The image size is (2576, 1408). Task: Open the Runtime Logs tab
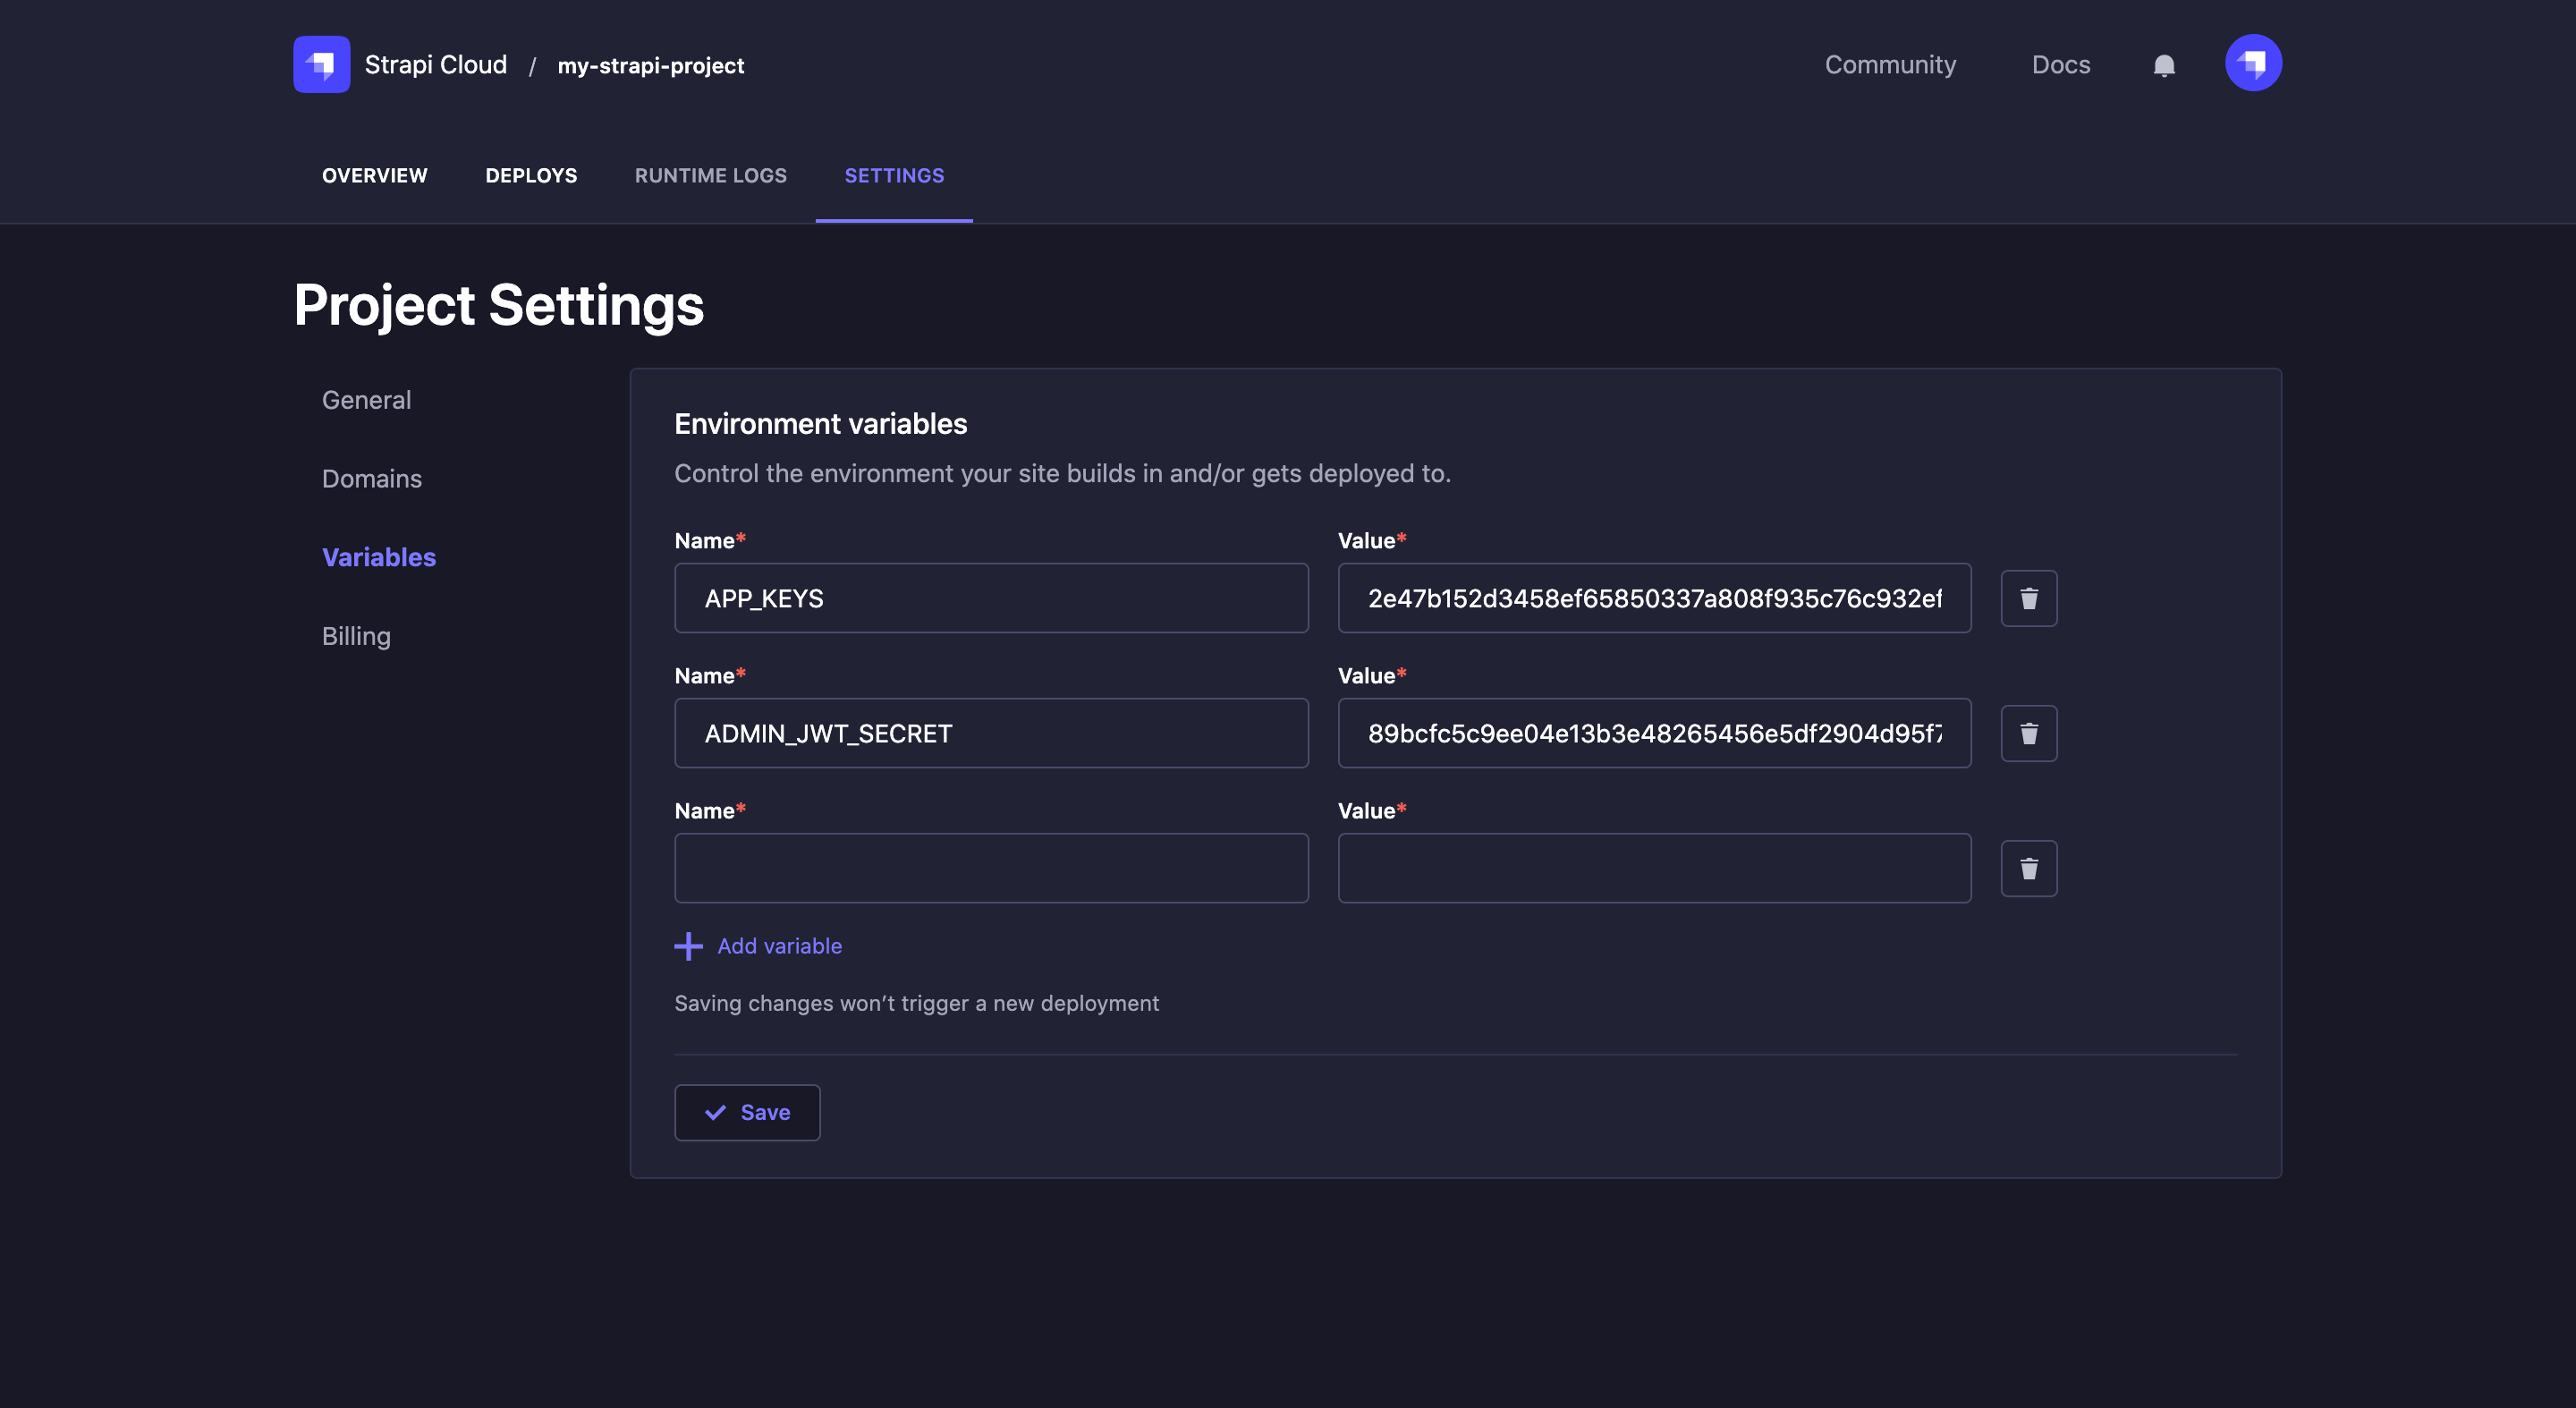point(710,175)
